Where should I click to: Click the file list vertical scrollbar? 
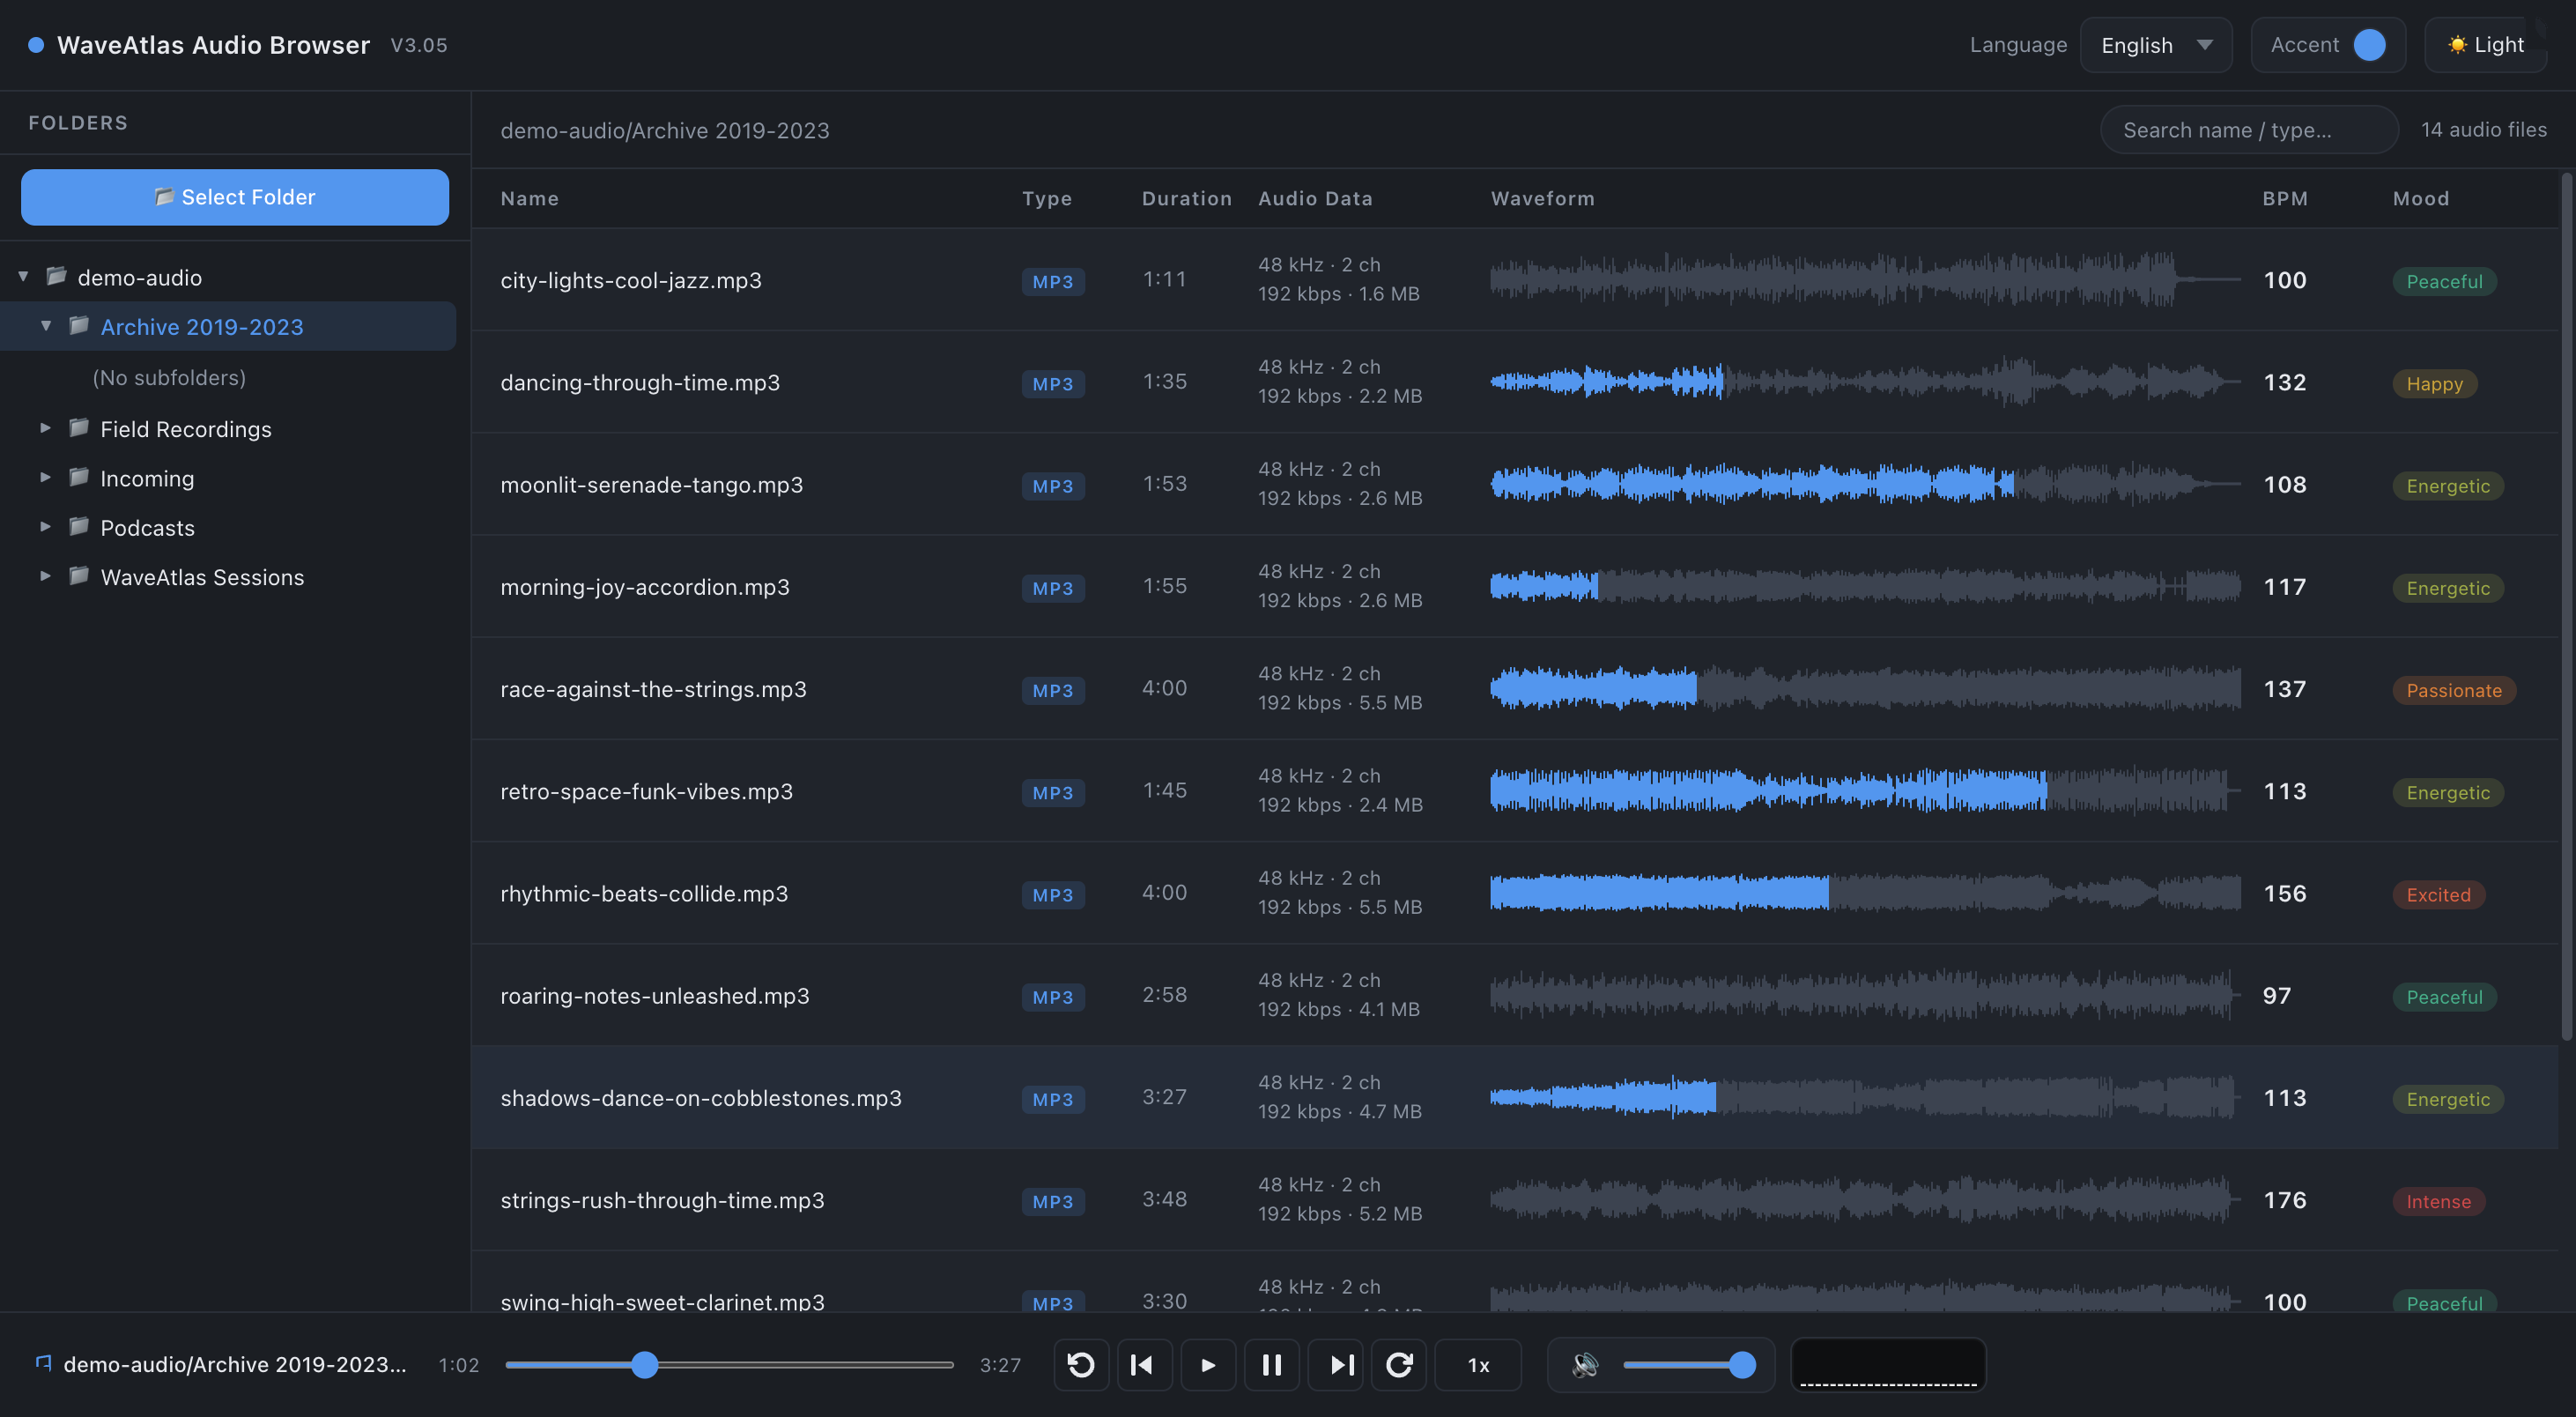click(2566, 607)
